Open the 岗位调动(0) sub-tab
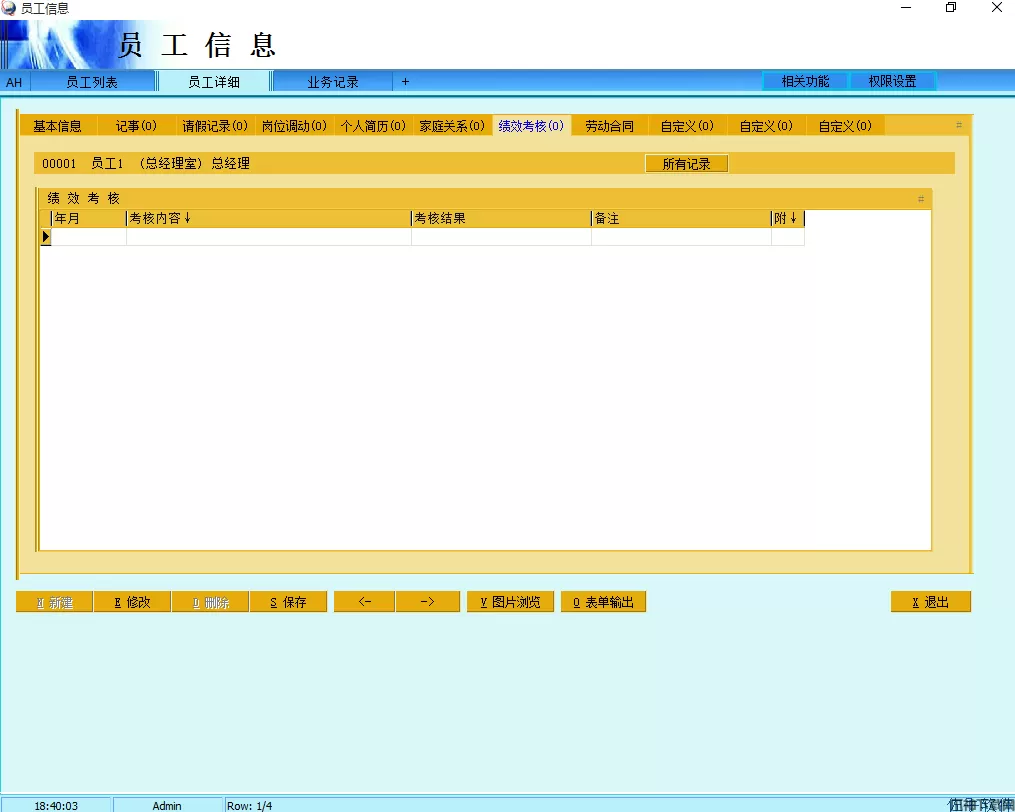Image resolution: width=1015 pixels, height=812 pixels. 294,126
